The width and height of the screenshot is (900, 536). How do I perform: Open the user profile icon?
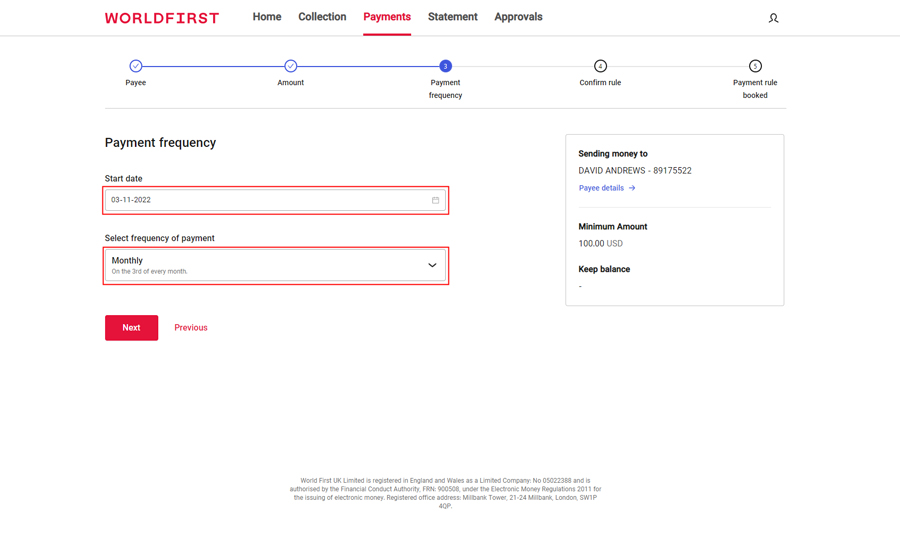click(773, 18)
